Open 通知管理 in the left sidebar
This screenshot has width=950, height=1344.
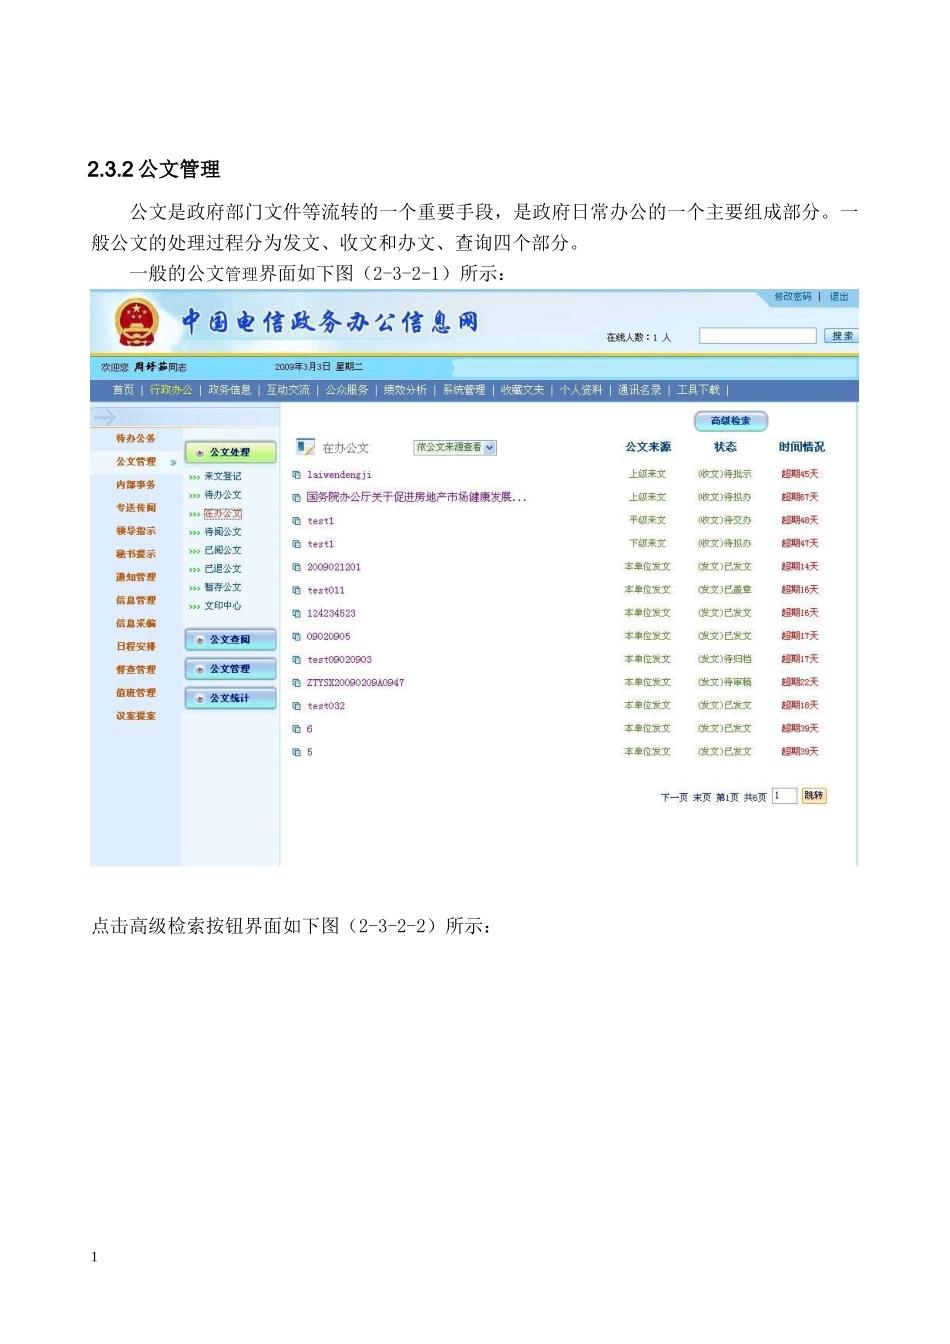coord(136,577)
